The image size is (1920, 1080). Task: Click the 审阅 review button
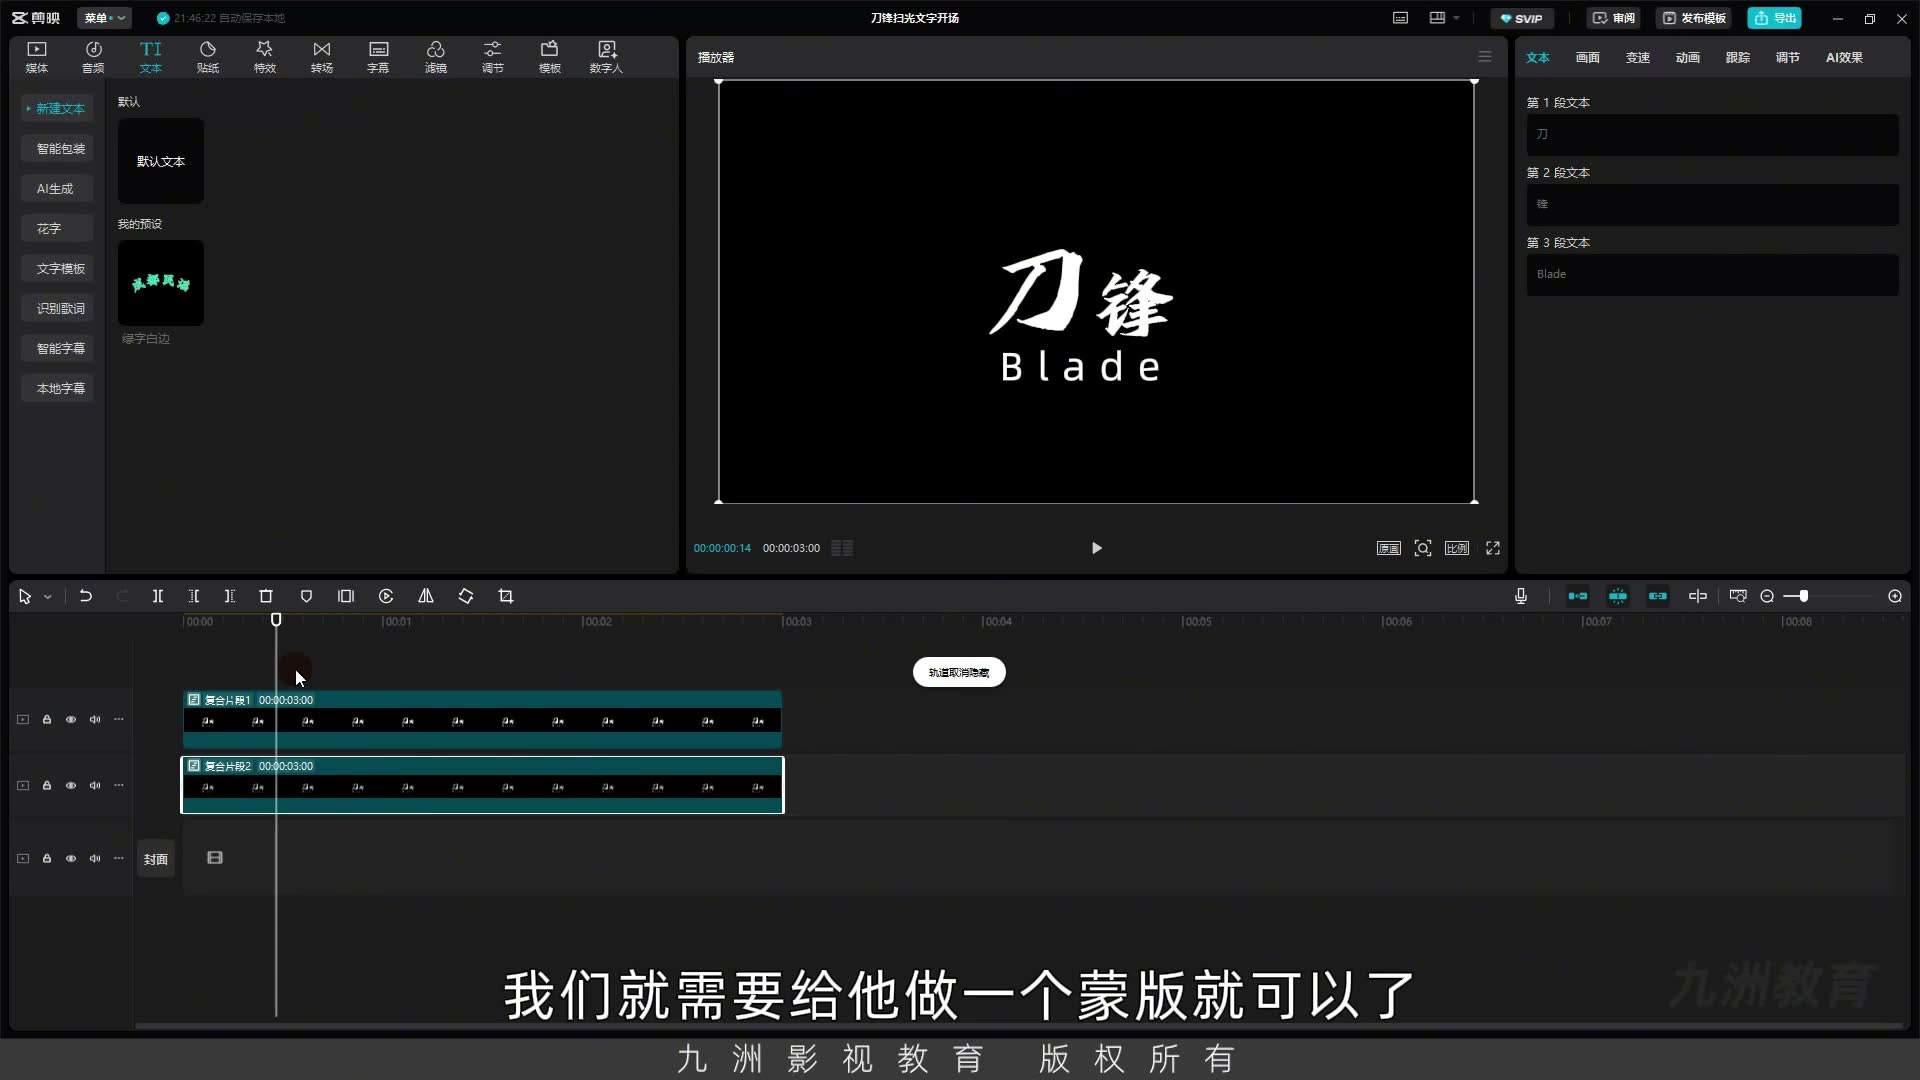click(1613, 18)
